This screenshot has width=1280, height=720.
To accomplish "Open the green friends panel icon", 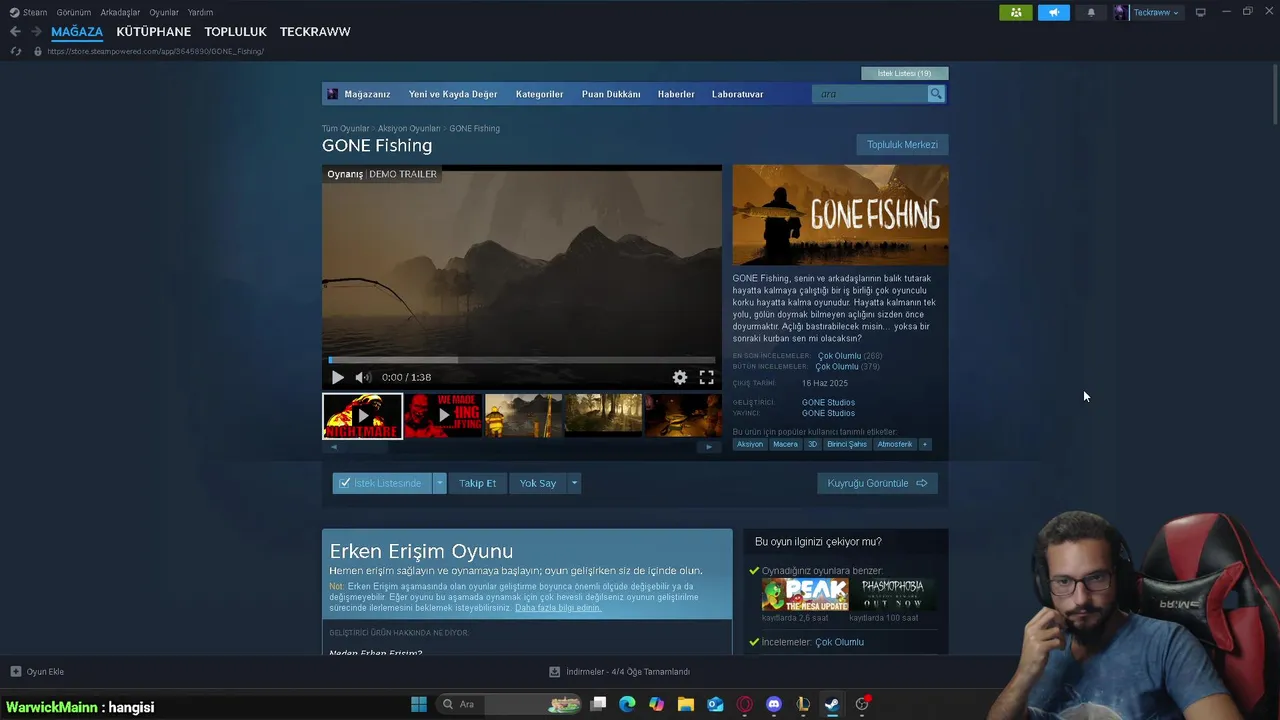I will coord(1015,12).
